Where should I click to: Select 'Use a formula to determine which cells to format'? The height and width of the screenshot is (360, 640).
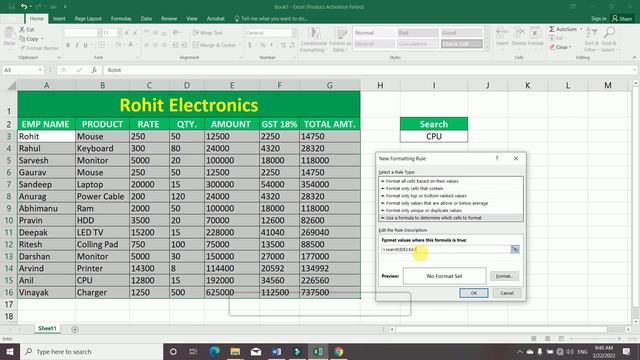451,218
